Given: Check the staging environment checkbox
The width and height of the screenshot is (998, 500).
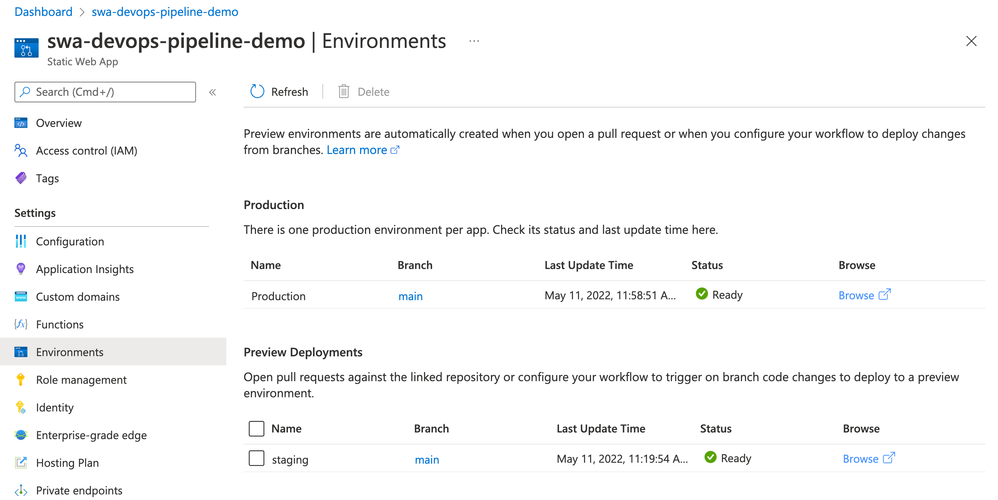Looking at the screenshot, I should pyautogui.click(x=256, y=459).
